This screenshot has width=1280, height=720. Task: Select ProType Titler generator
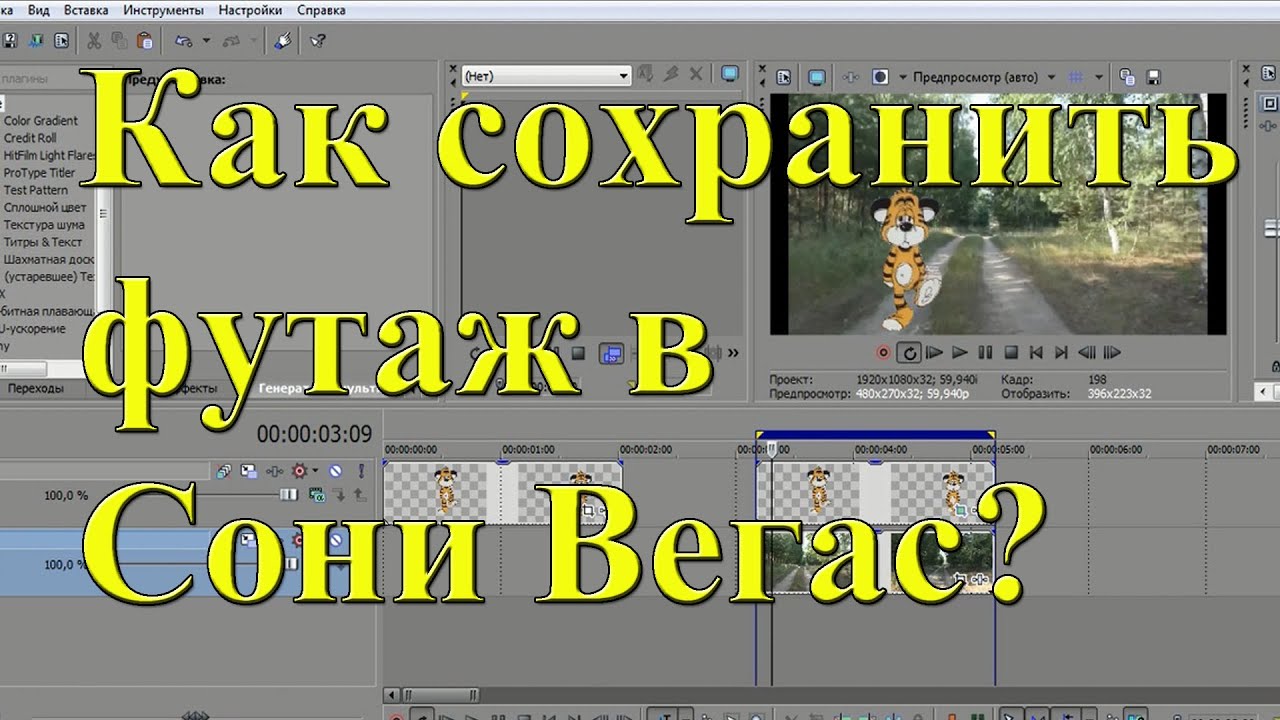pos(39,172)
